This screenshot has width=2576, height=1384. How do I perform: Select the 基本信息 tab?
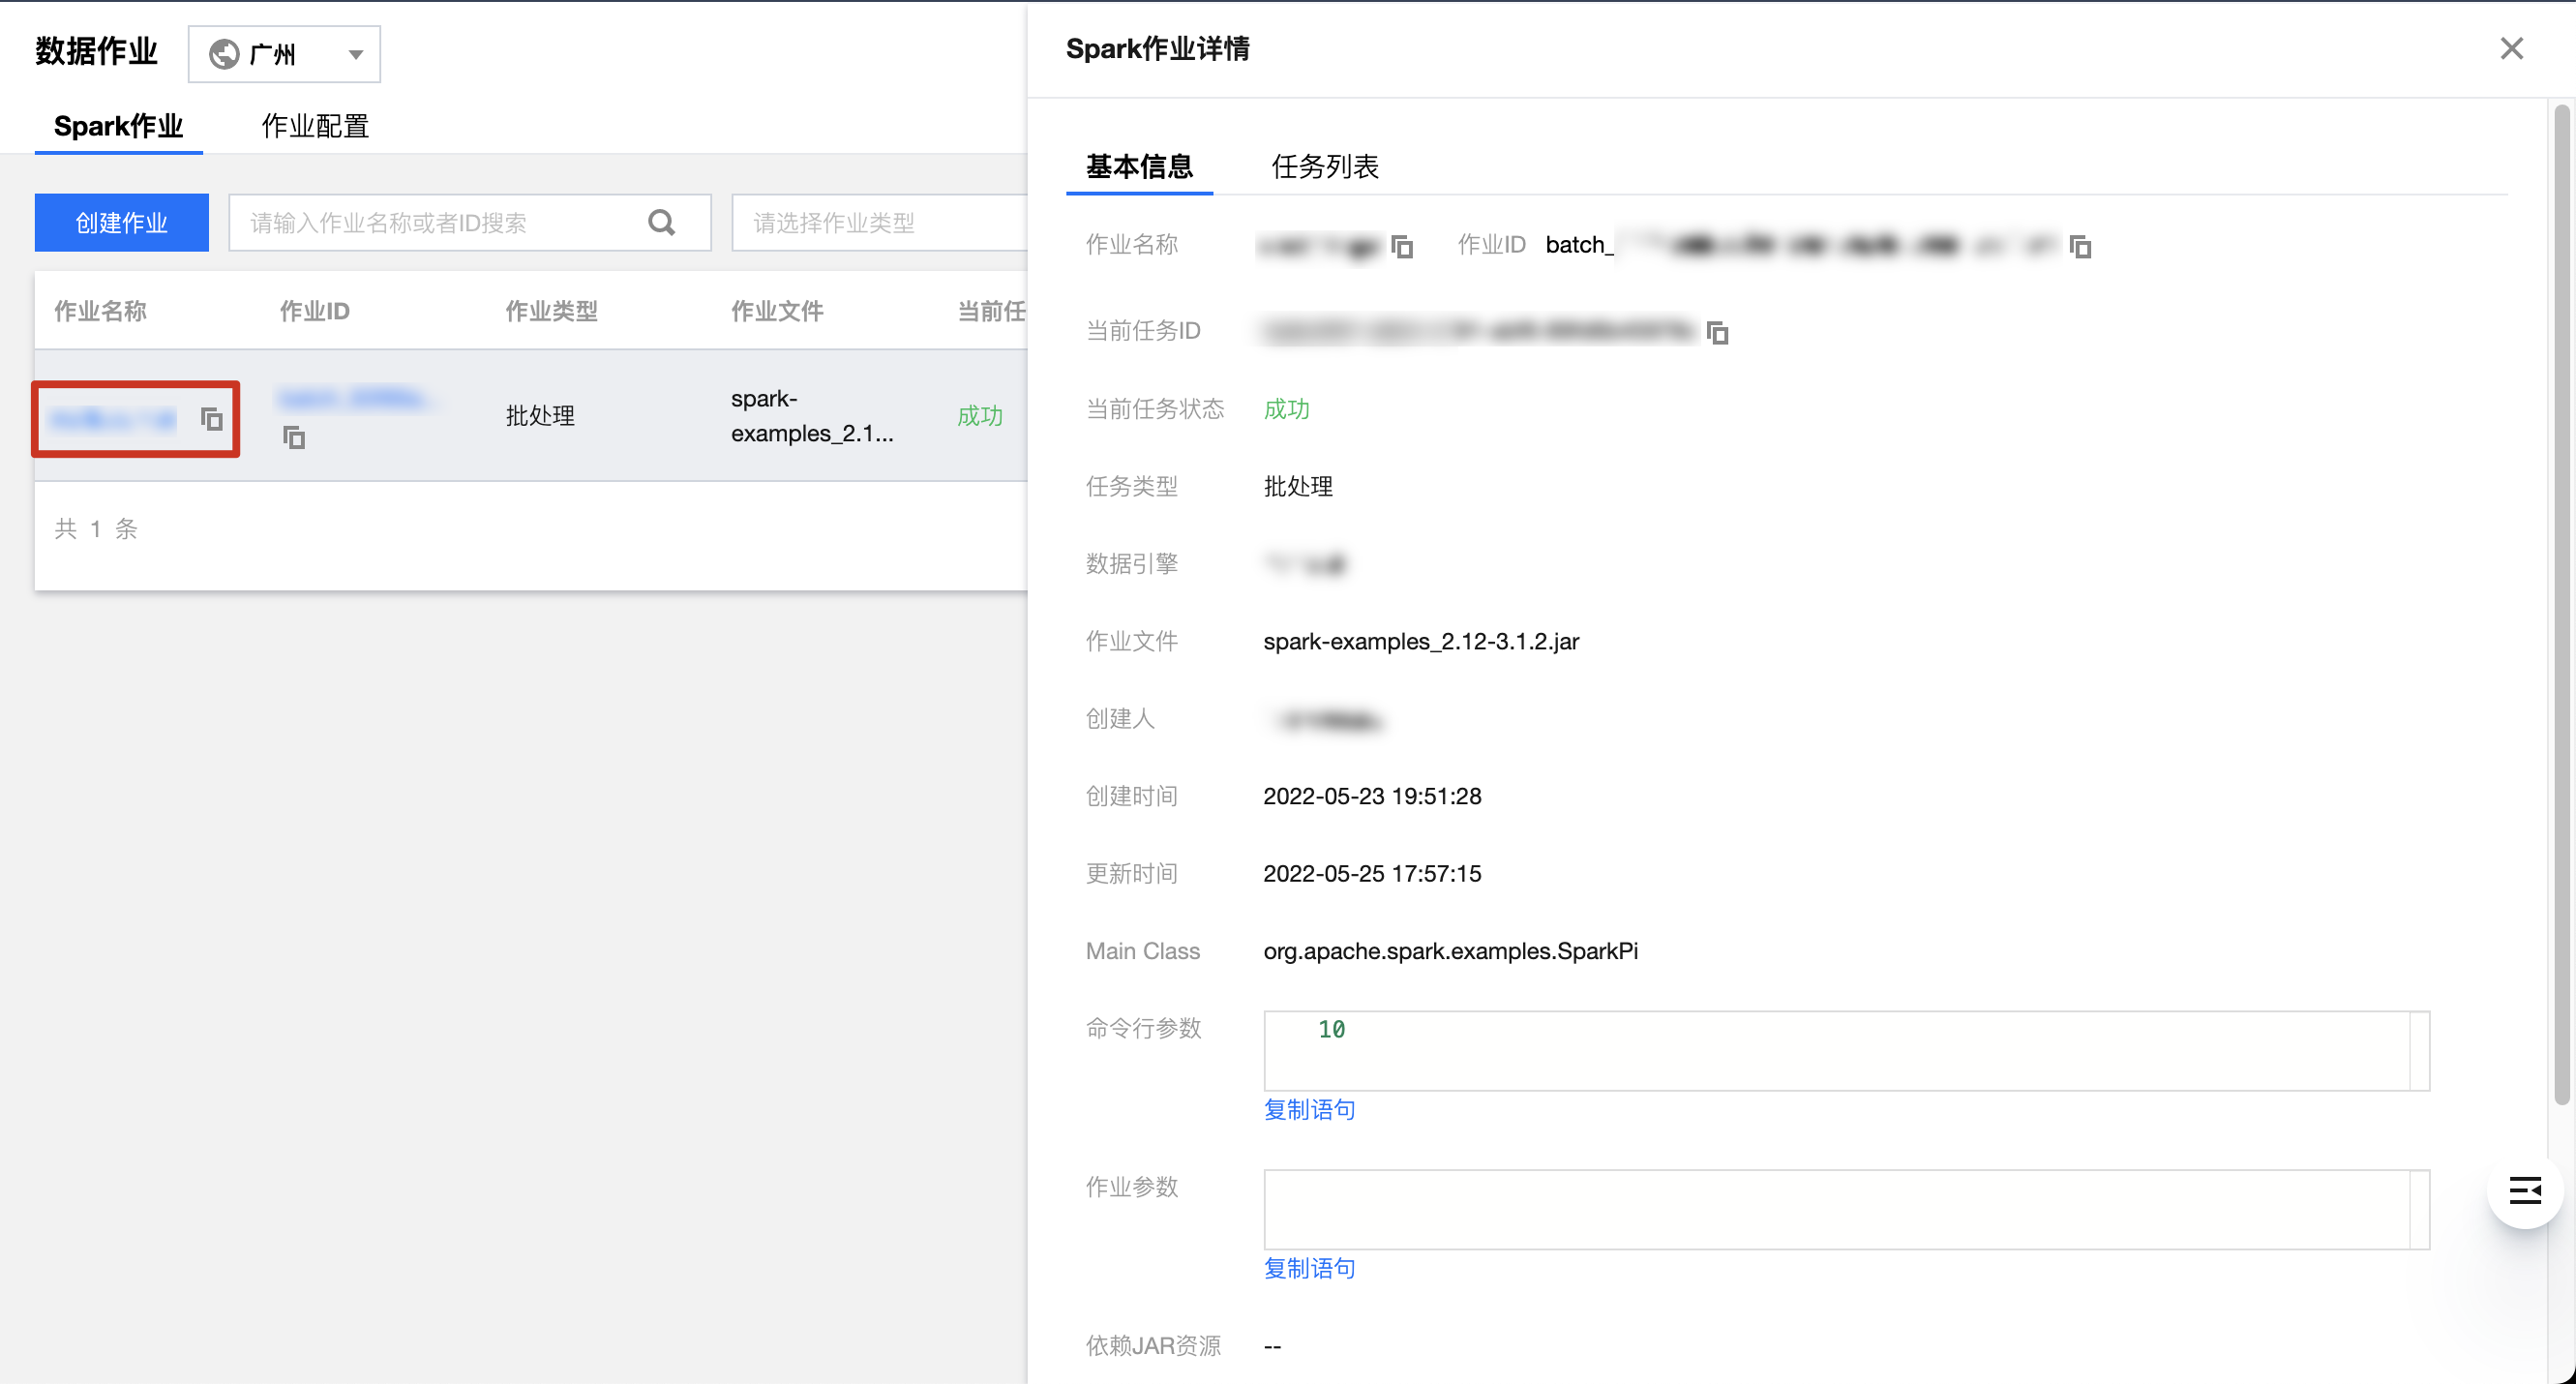[x=1139, y=166]
